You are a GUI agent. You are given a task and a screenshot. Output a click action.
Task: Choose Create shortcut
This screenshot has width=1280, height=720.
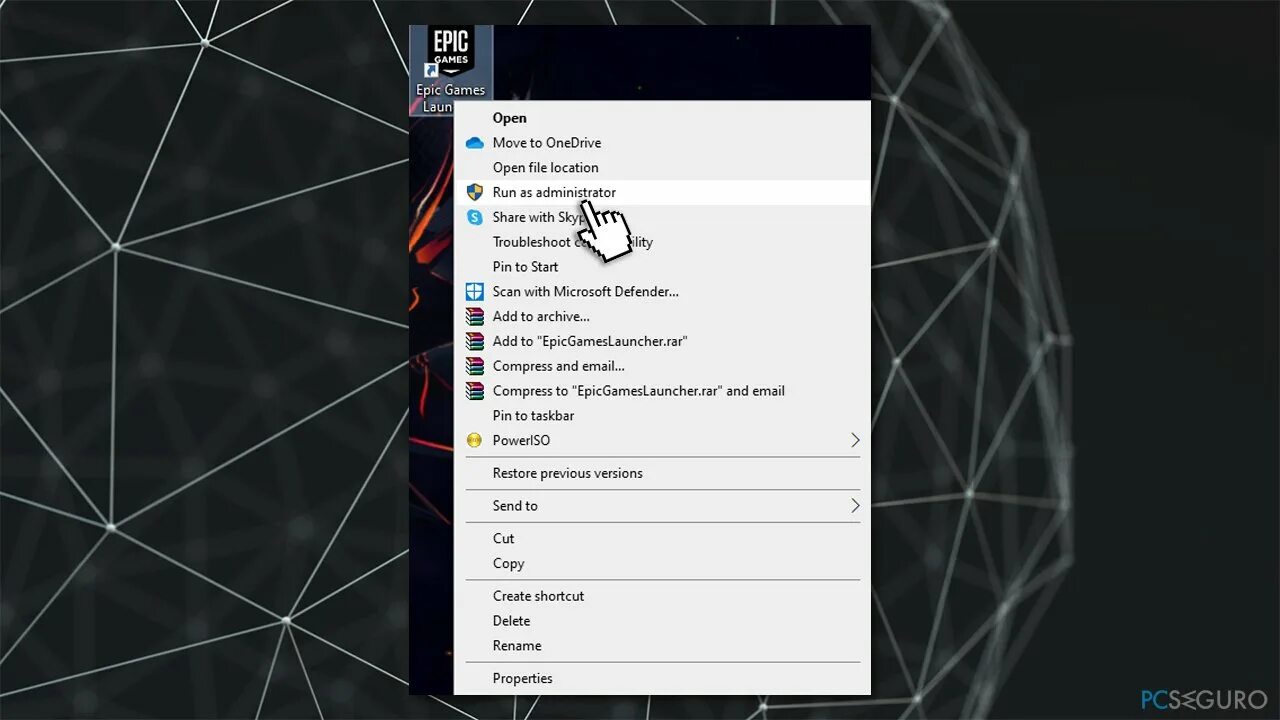pyautogui.click(x=662, y=596)
